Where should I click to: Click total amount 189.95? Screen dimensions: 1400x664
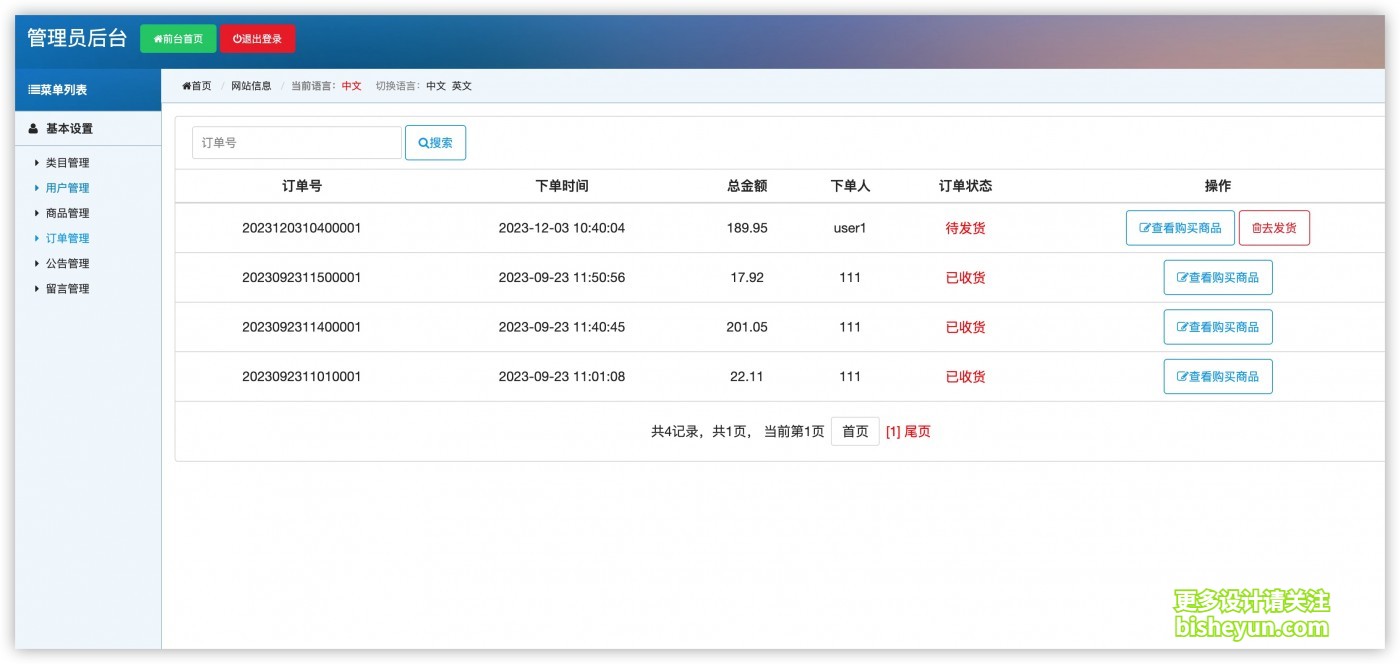coord(747,228)
